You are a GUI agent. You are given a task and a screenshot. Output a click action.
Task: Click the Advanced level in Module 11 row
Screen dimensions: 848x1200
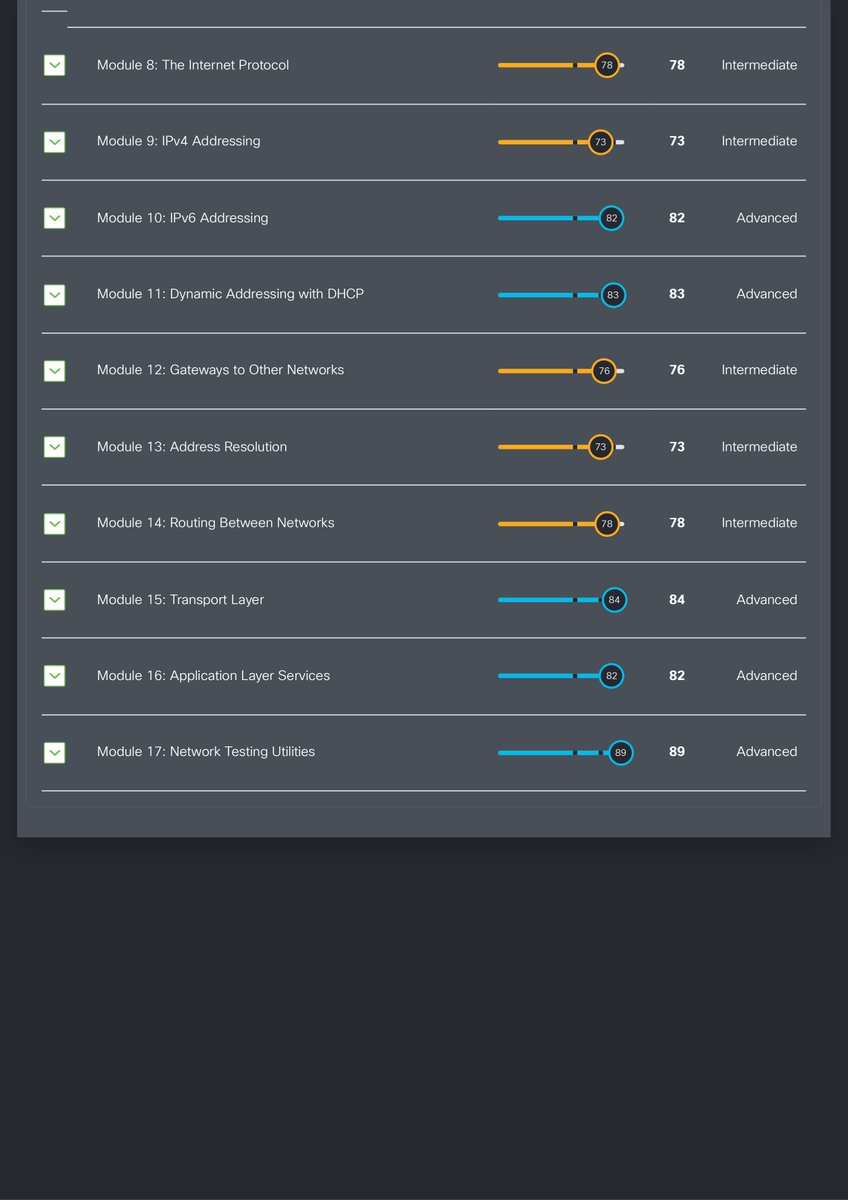767,294
